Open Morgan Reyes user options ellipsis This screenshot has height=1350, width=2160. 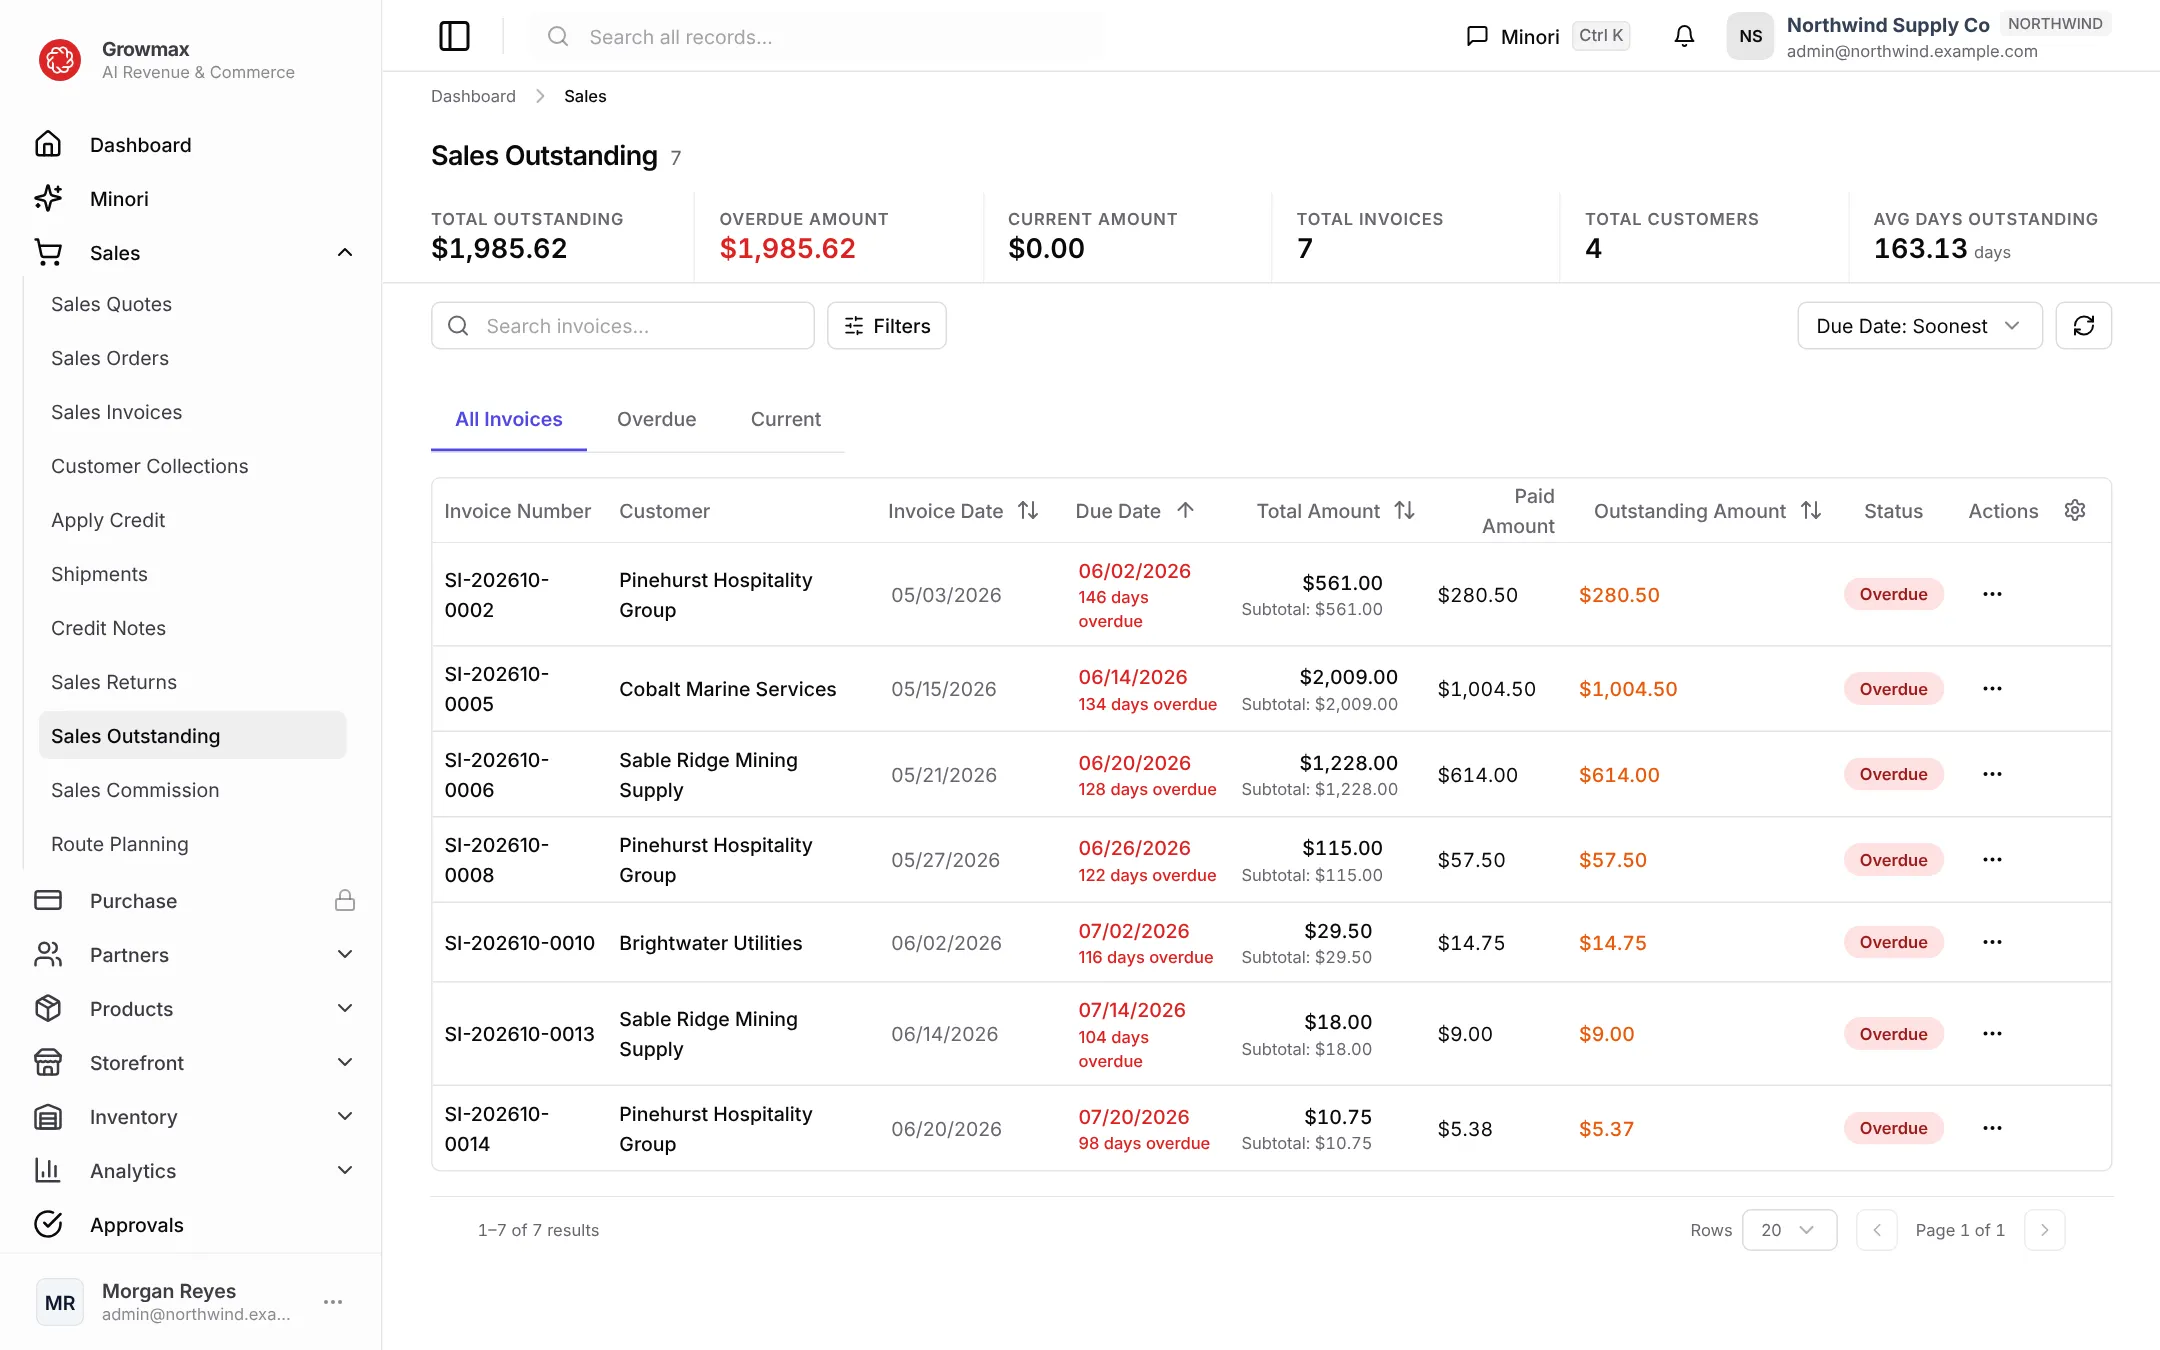[x=333, y=1302]
